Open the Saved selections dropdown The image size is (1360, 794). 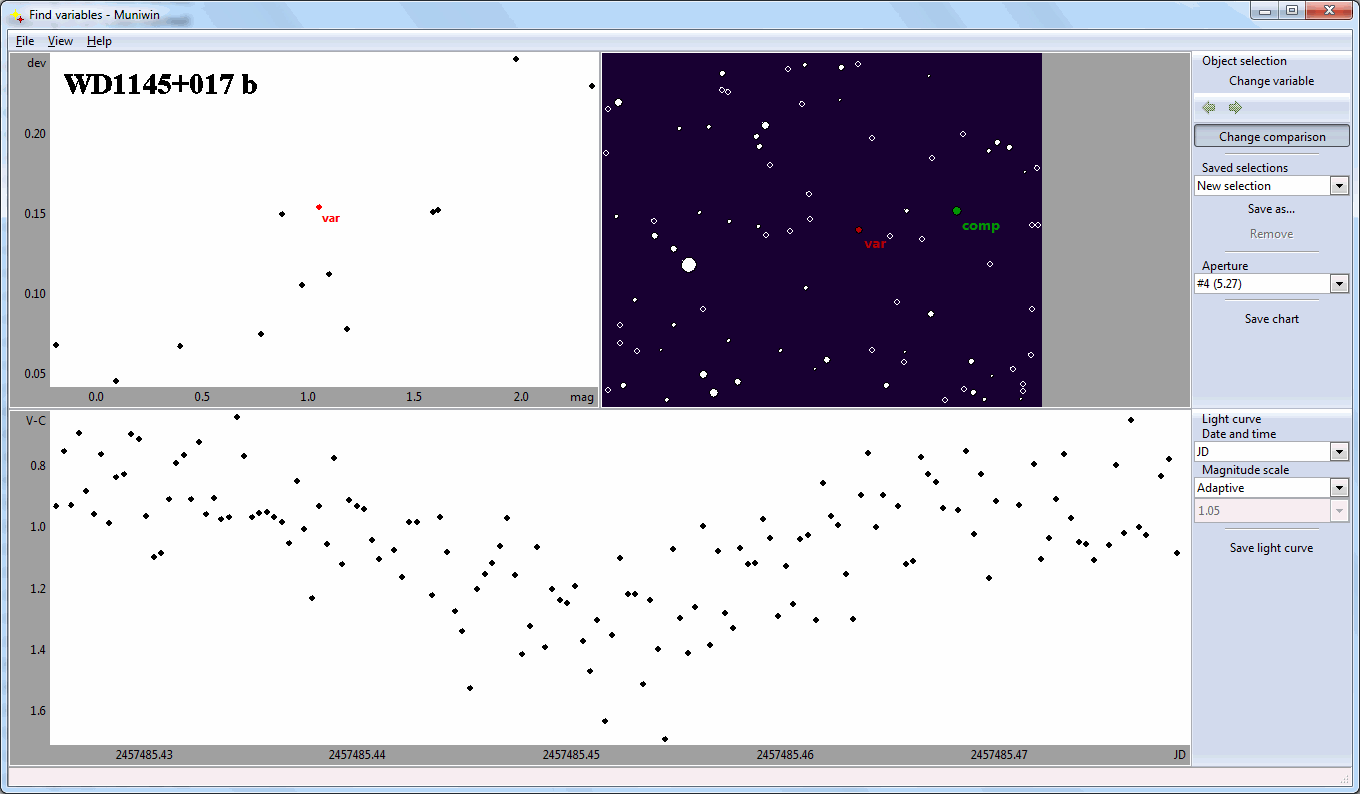click(1339, 186)
